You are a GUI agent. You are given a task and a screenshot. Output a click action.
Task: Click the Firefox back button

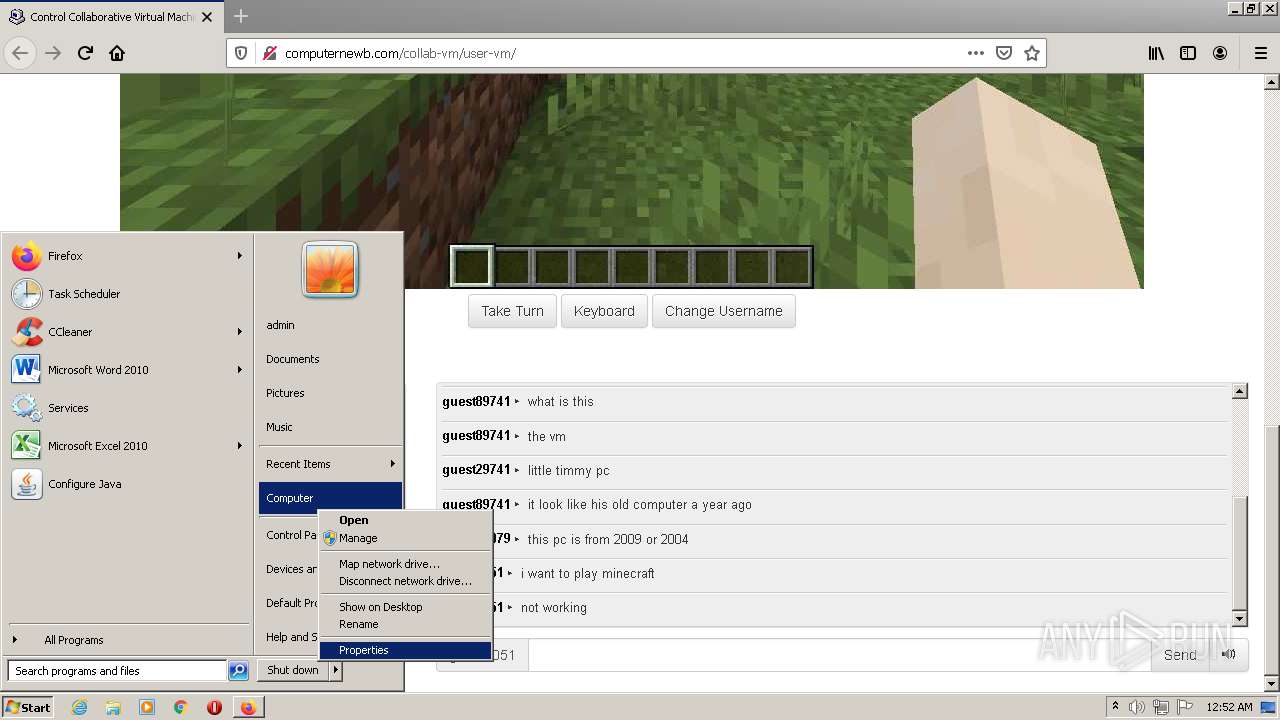[21, 53]
